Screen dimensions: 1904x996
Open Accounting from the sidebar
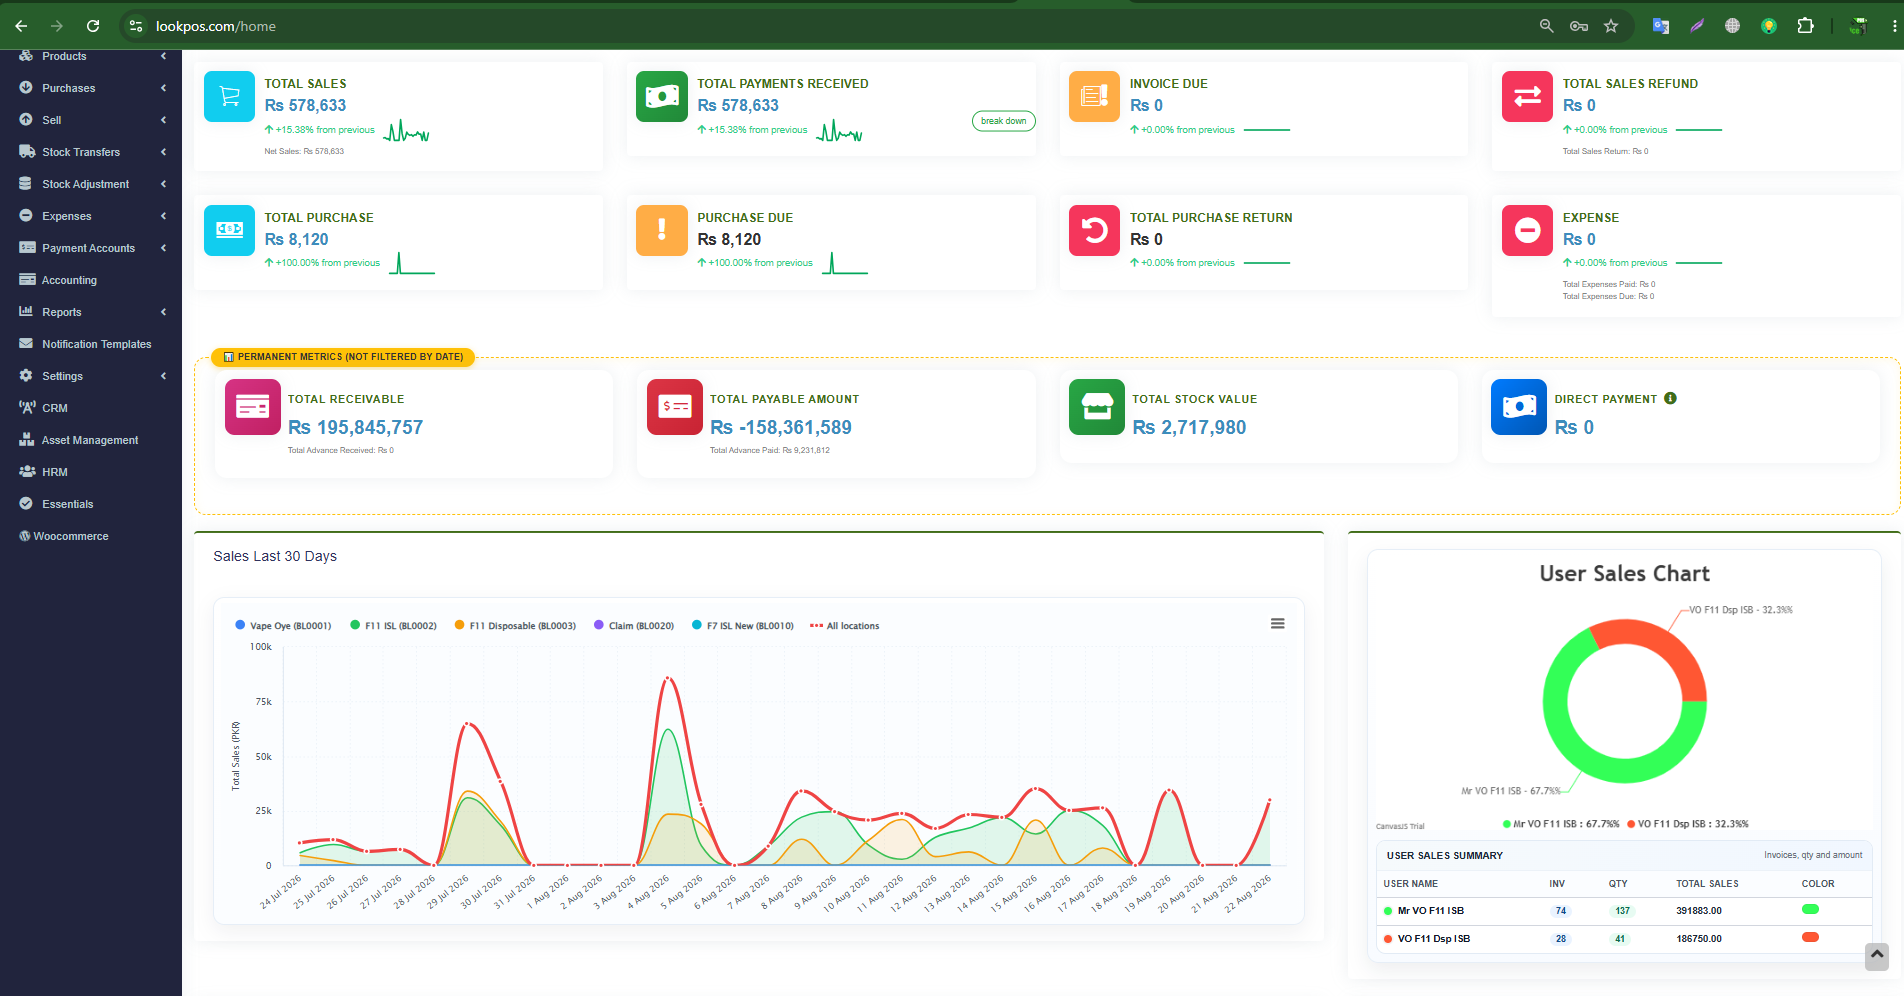[x=91, y=280]
